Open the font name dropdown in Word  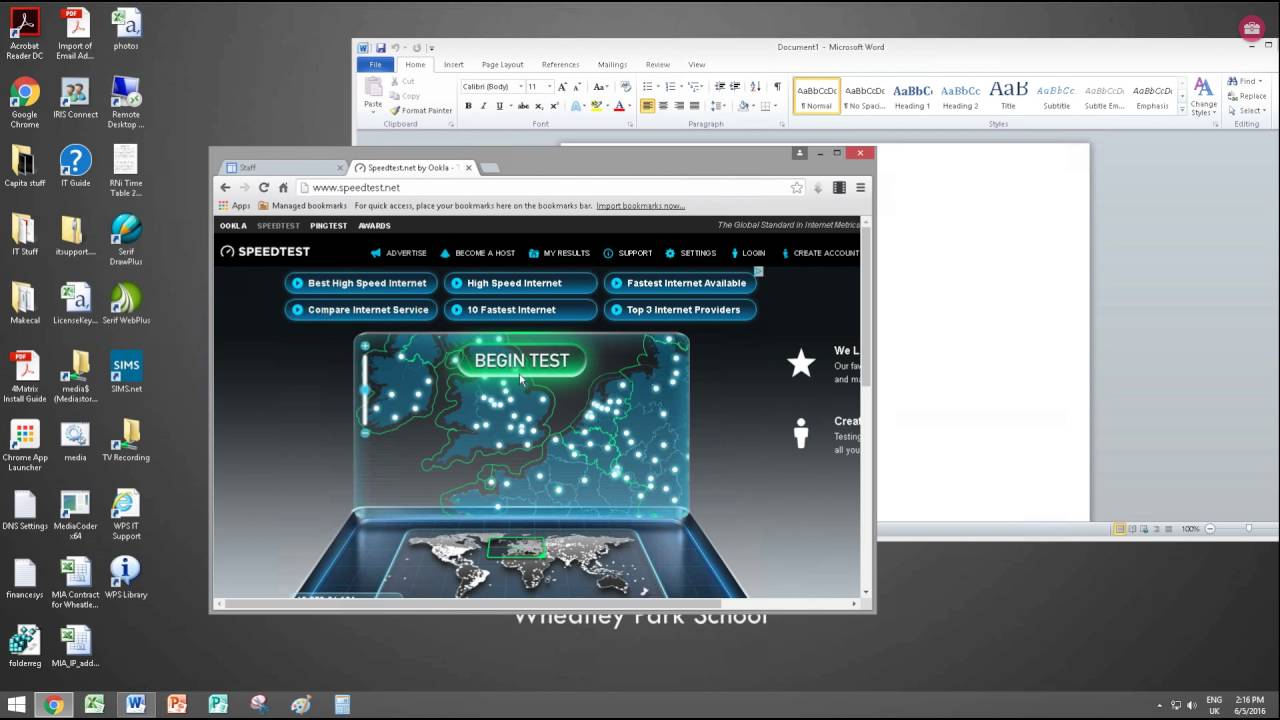[521, 87]
